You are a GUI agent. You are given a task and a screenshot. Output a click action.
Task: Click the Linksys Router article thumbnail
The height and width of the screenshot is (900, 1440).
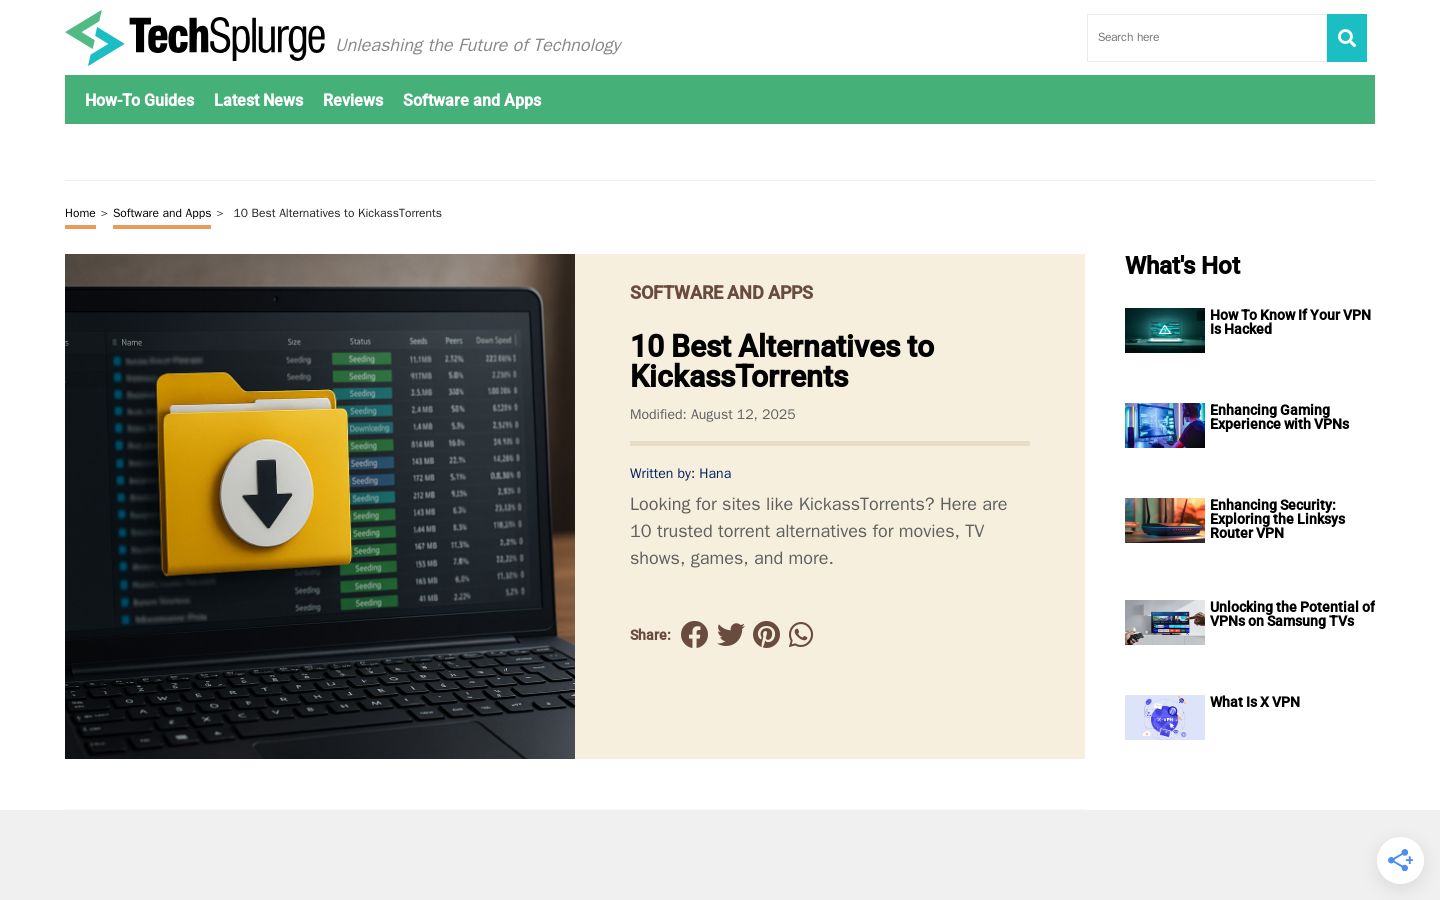pos(1165,520)
